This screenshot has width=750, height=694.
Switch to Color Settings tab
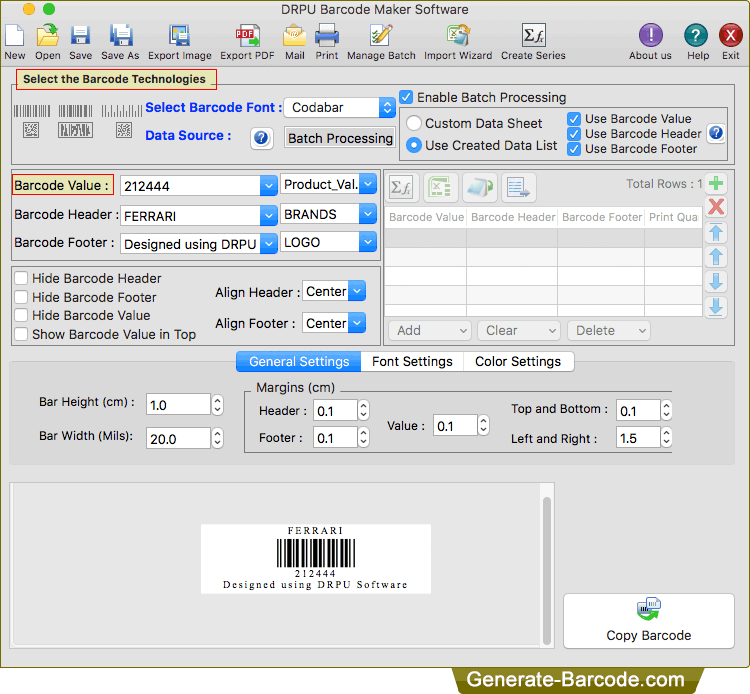(518, 362)
